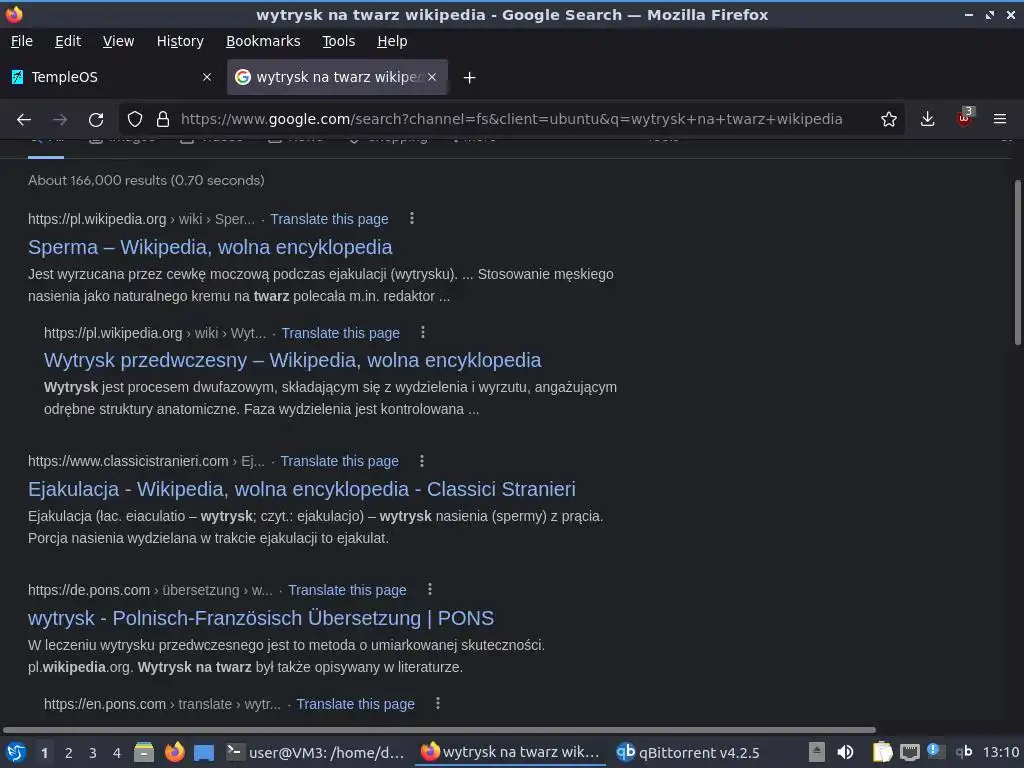Open Sperma – Wikipedia result link
Viewport: 1024px width, 768px height.
pyautogui.click(x=210, y=248)
